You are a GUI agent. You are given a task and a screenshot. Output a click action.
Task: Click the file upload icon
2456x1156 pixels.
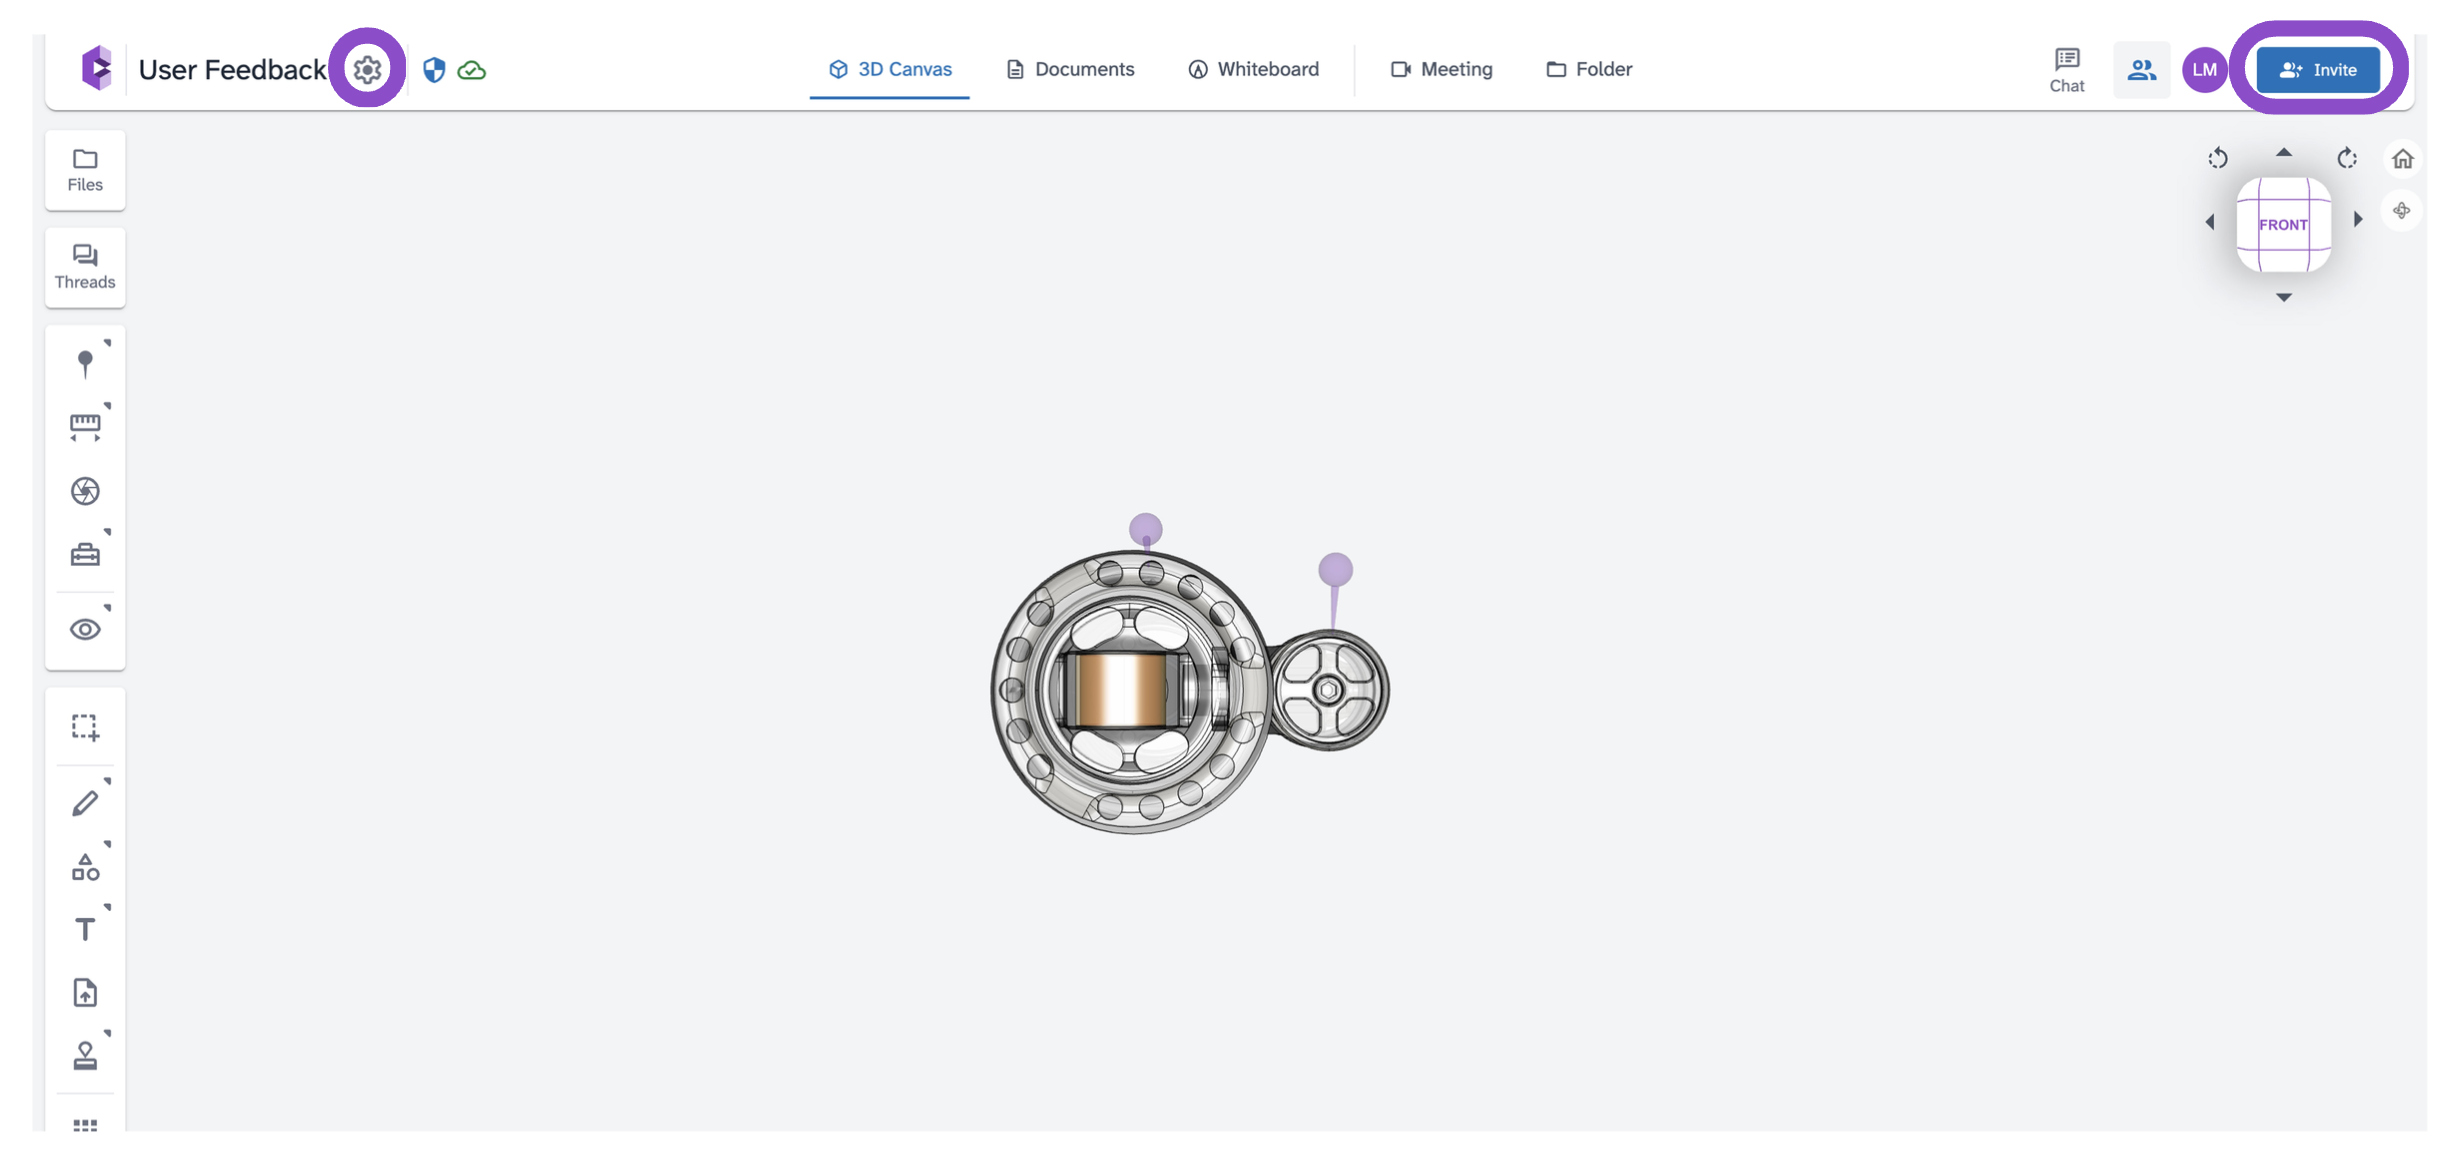point(85,993)
